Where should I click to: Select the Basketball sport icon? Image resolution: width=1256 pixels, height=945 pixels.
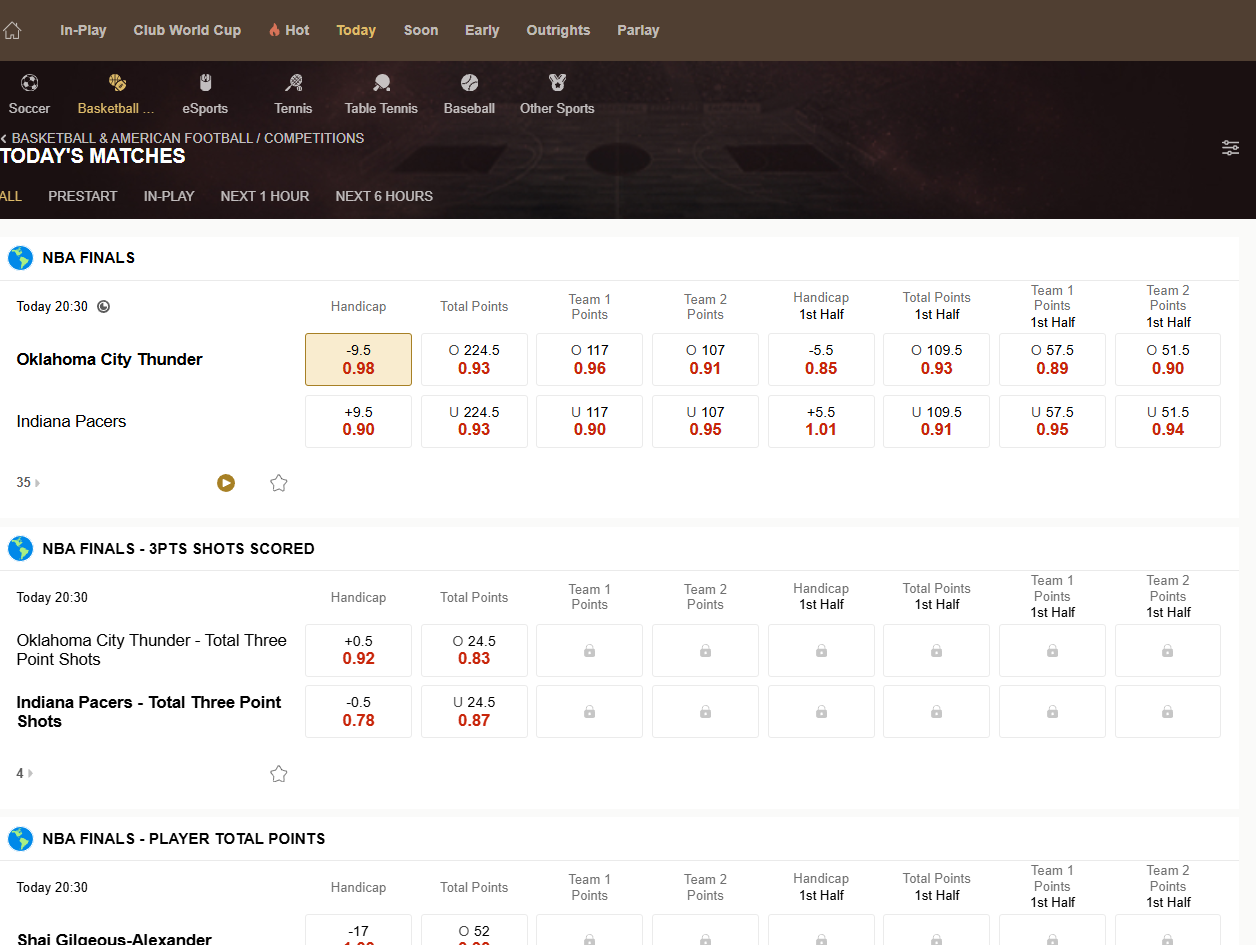pos(117,83)
